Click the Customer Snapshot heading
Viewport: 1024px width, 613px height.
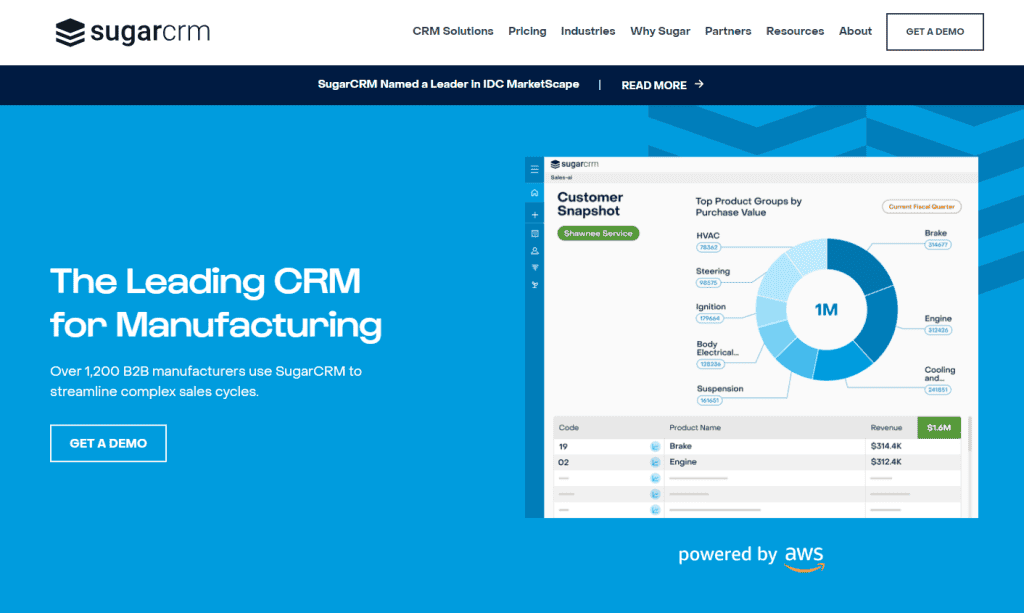tap(590, 204)
